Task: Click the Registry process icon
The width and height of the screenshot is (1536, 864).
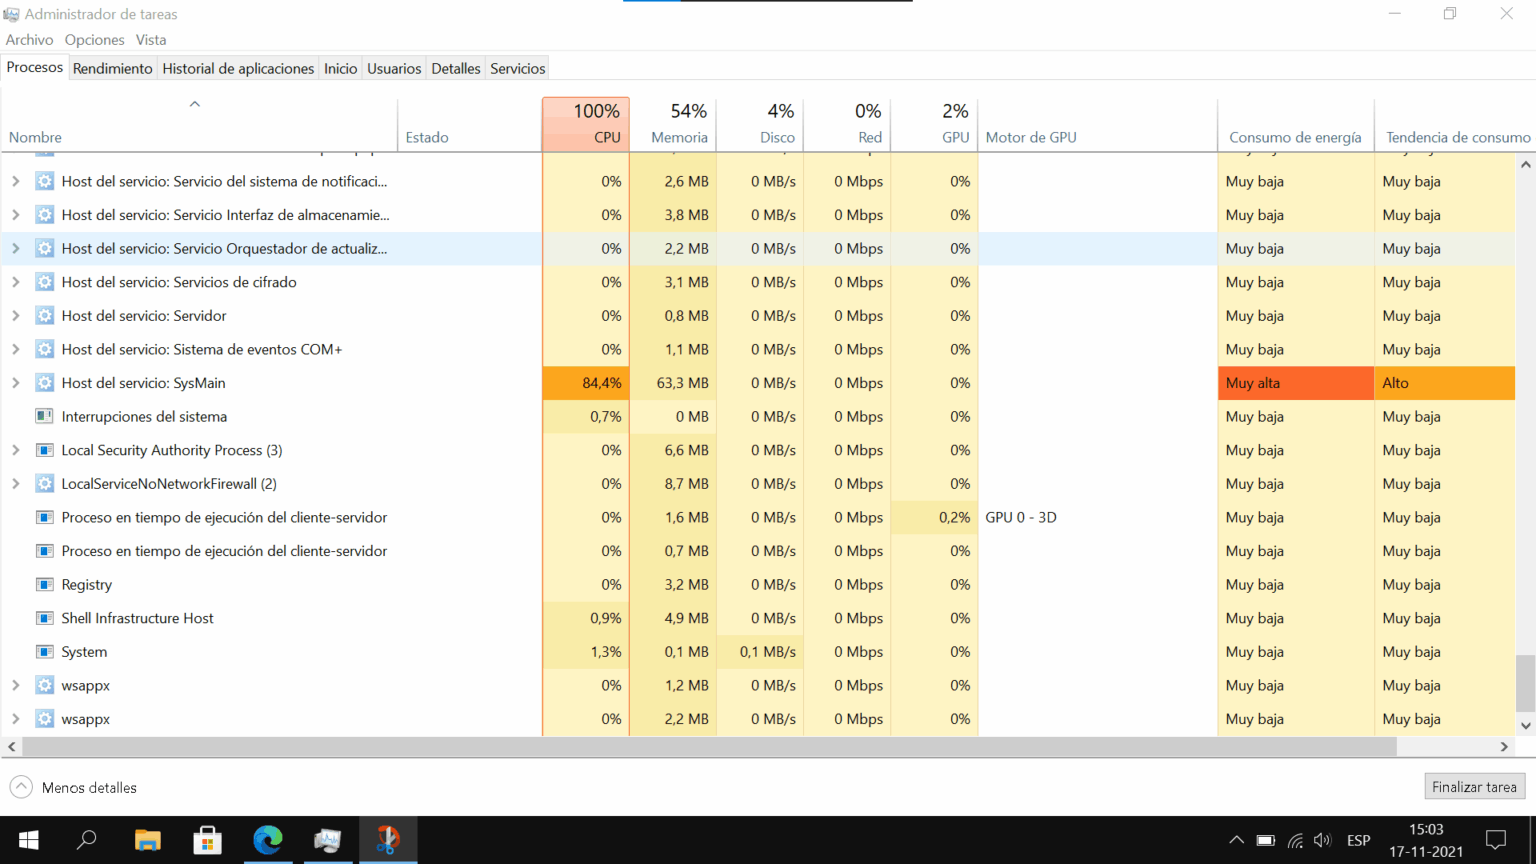Action: point(44,584)
